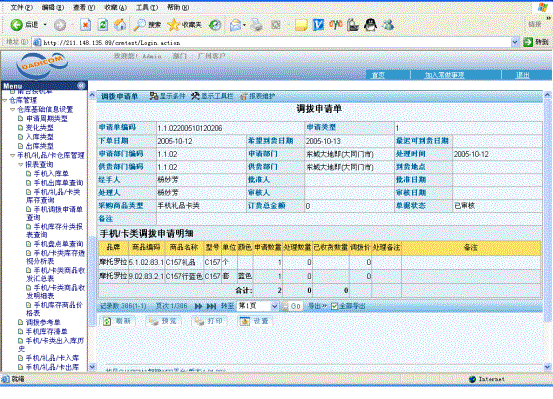Click the 转到 Go button
553x399 pixels.
click(535, 42)
